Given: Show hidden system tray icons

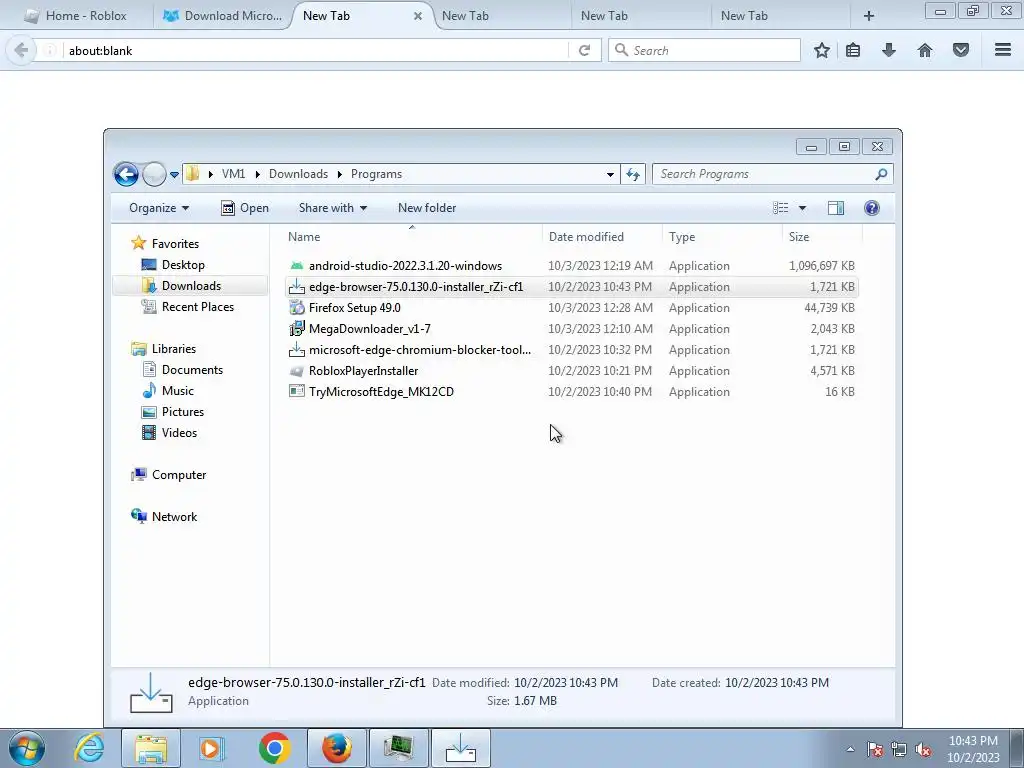Looking at the screenshot, I should [850, 749].
